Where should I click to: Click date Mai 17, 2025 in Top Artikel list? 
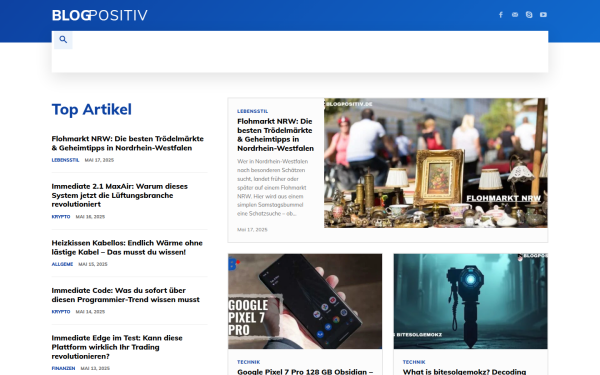[99, 160]
